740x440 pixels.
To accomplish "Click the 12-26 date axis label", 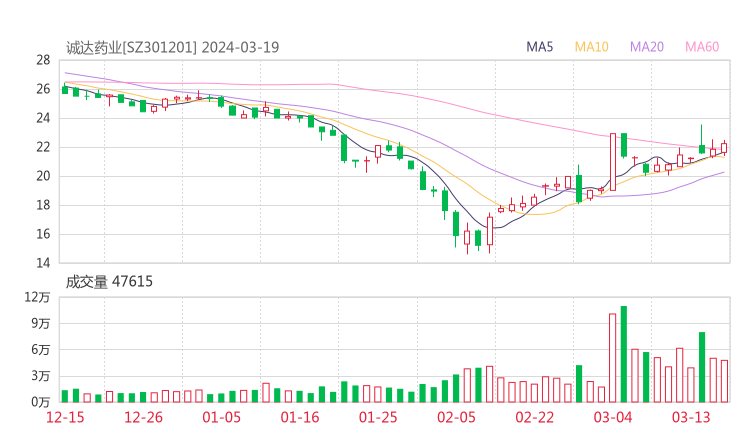I will click(143, 417).
